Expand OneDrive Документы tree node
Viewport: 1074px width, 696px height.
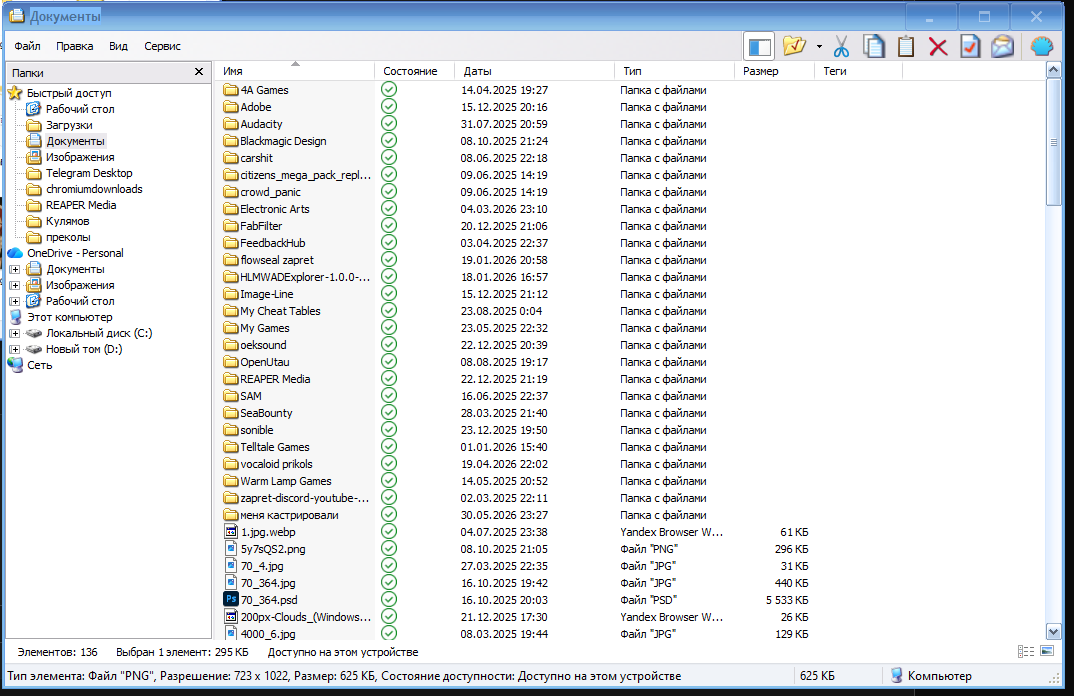point(14,270)
